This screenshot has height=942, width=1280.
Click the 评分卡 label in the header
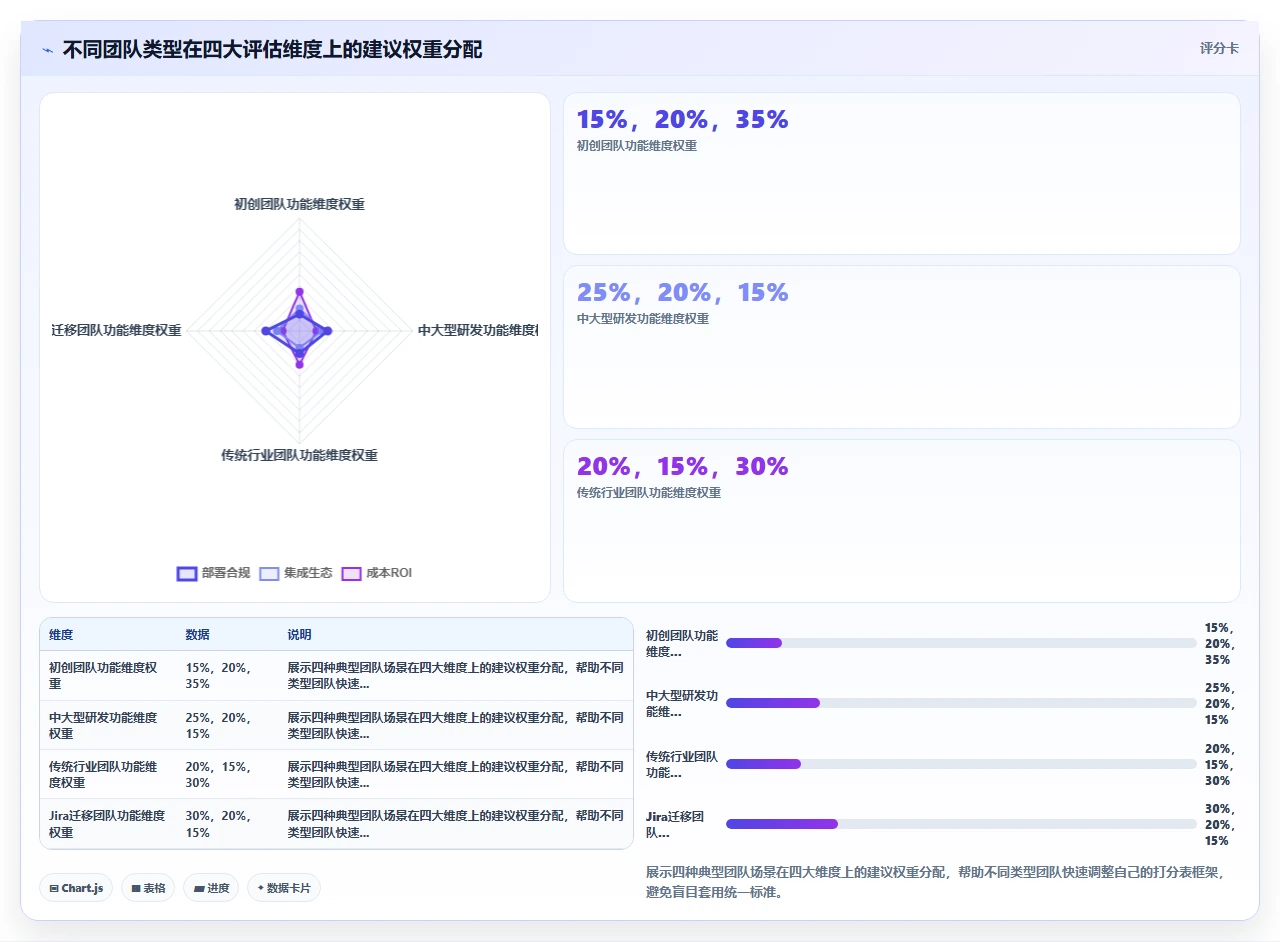pos(1219,48)
